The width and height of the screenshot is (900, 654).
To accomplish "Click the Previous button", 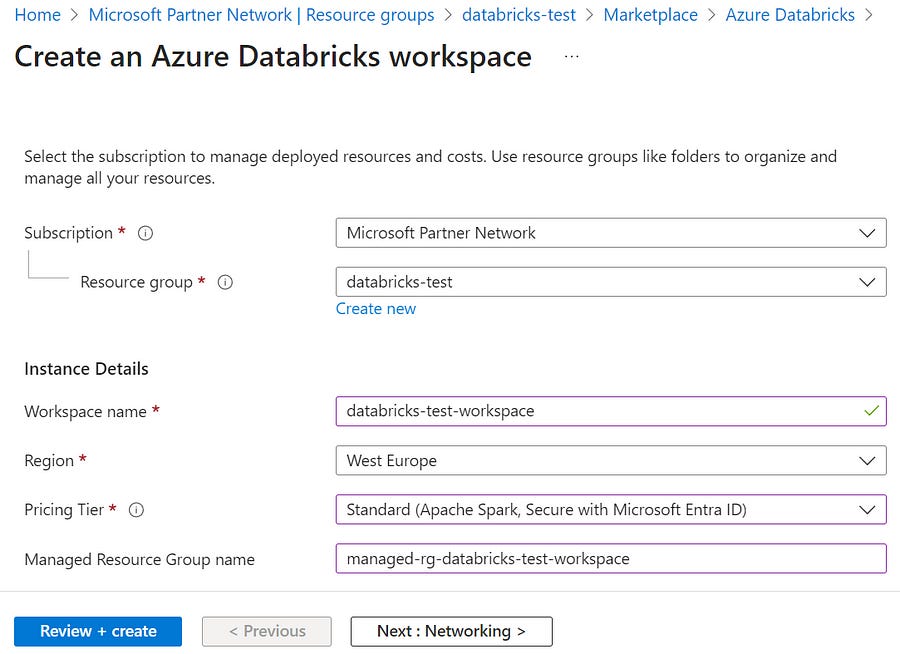I will click(x=267, y=632).
